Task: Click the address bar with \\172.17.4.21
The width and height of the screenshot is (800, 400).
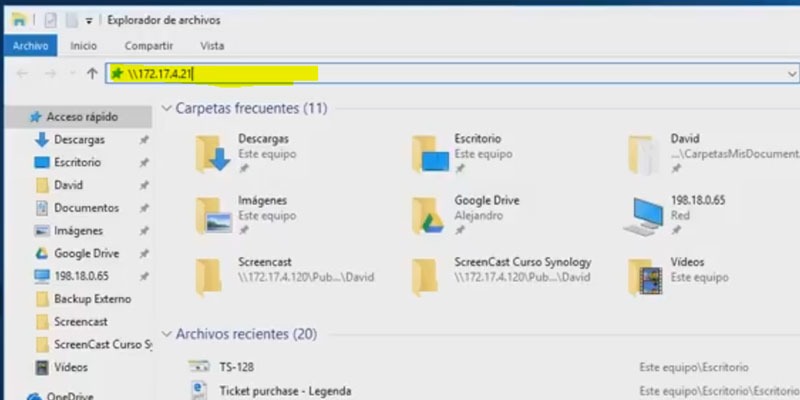Action: (452, 74)
